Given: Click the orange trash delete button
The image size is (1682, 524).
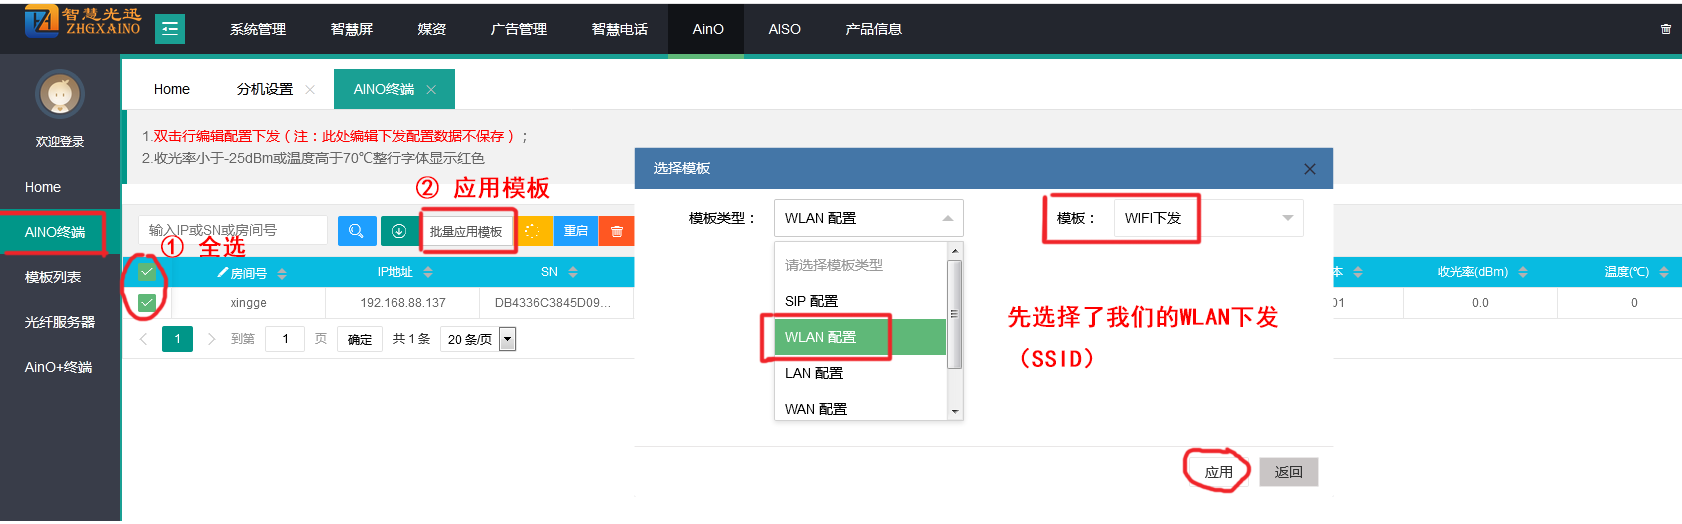Looking at the screenshot, I should point(616,231).
